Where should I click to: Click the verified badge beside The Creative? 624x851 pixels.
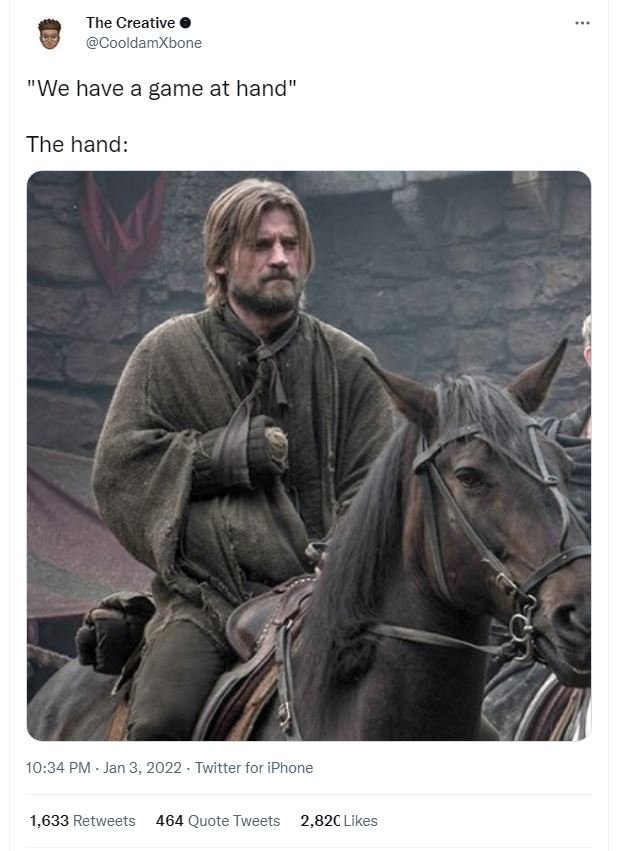coord(185,23)
